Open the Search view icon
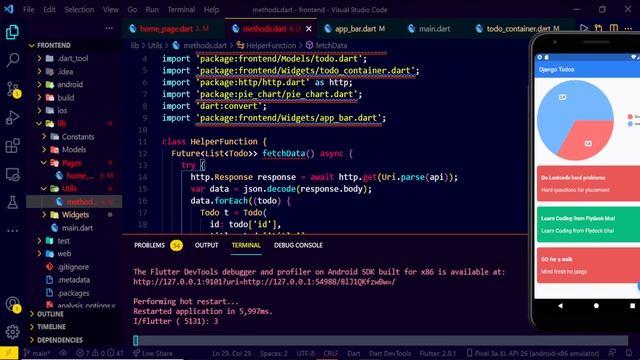 12,60
